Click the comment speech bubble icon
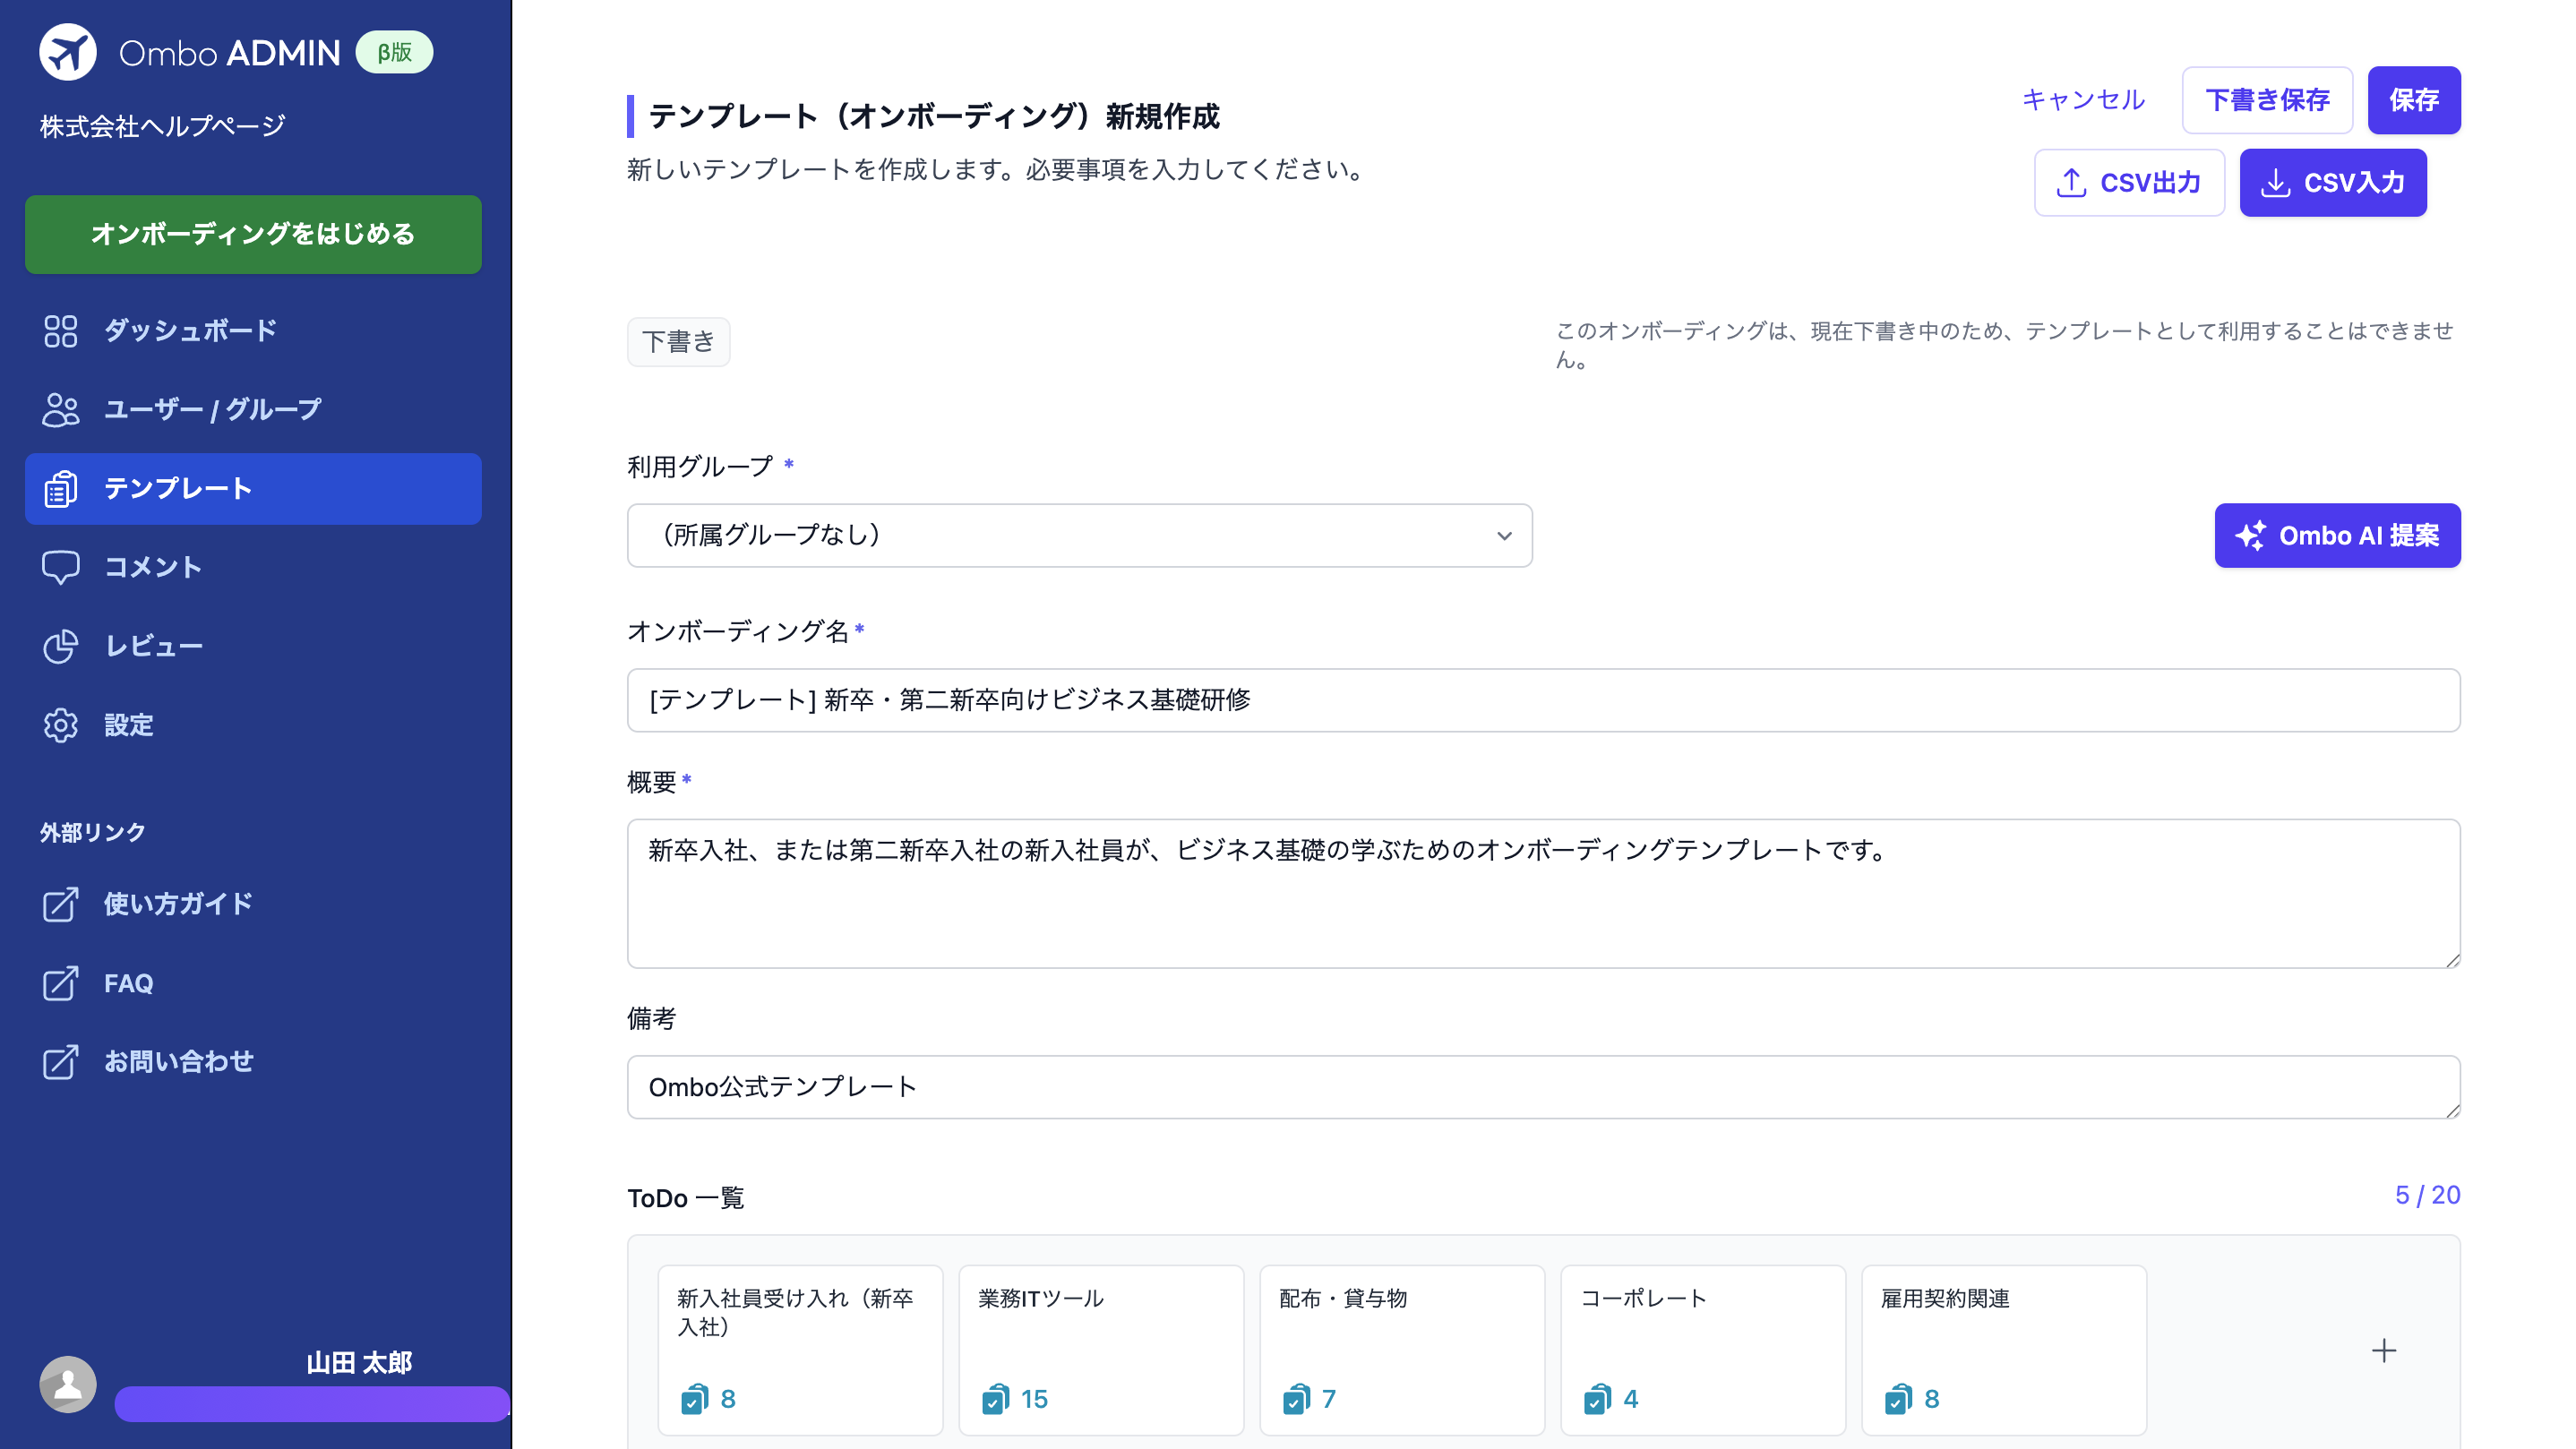Image resolution: width=2576 pixels, height=1449 pixels. (61, 567)
